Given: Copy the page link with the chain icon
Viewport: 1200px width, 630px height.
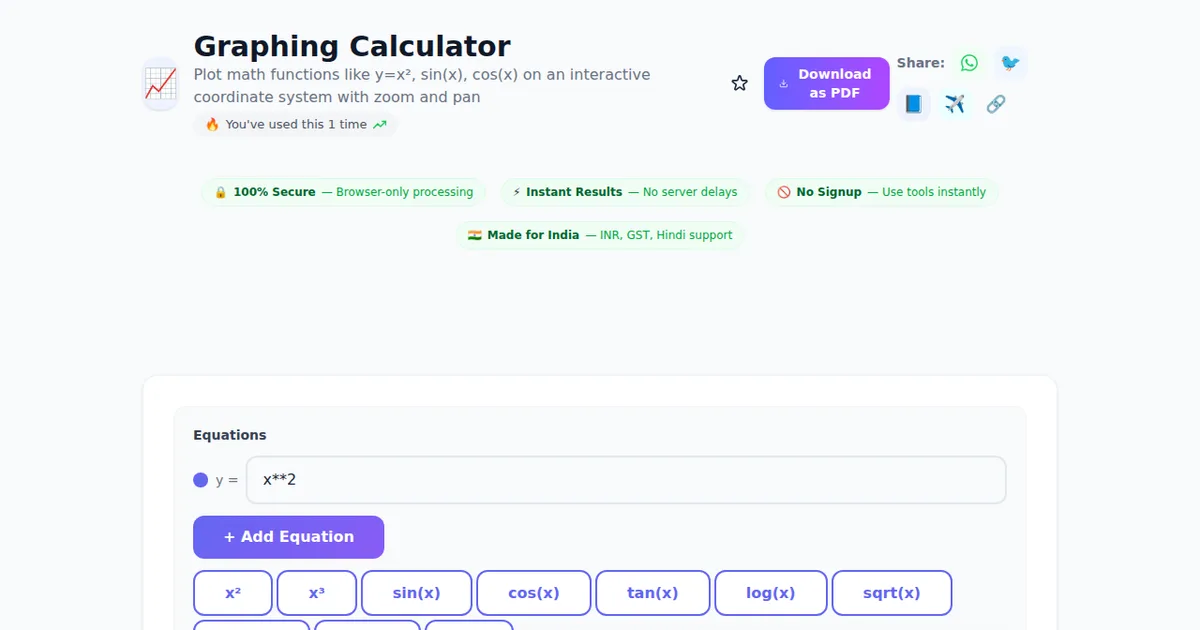Looking at the screenshot, I should click(x=995, y=104).
